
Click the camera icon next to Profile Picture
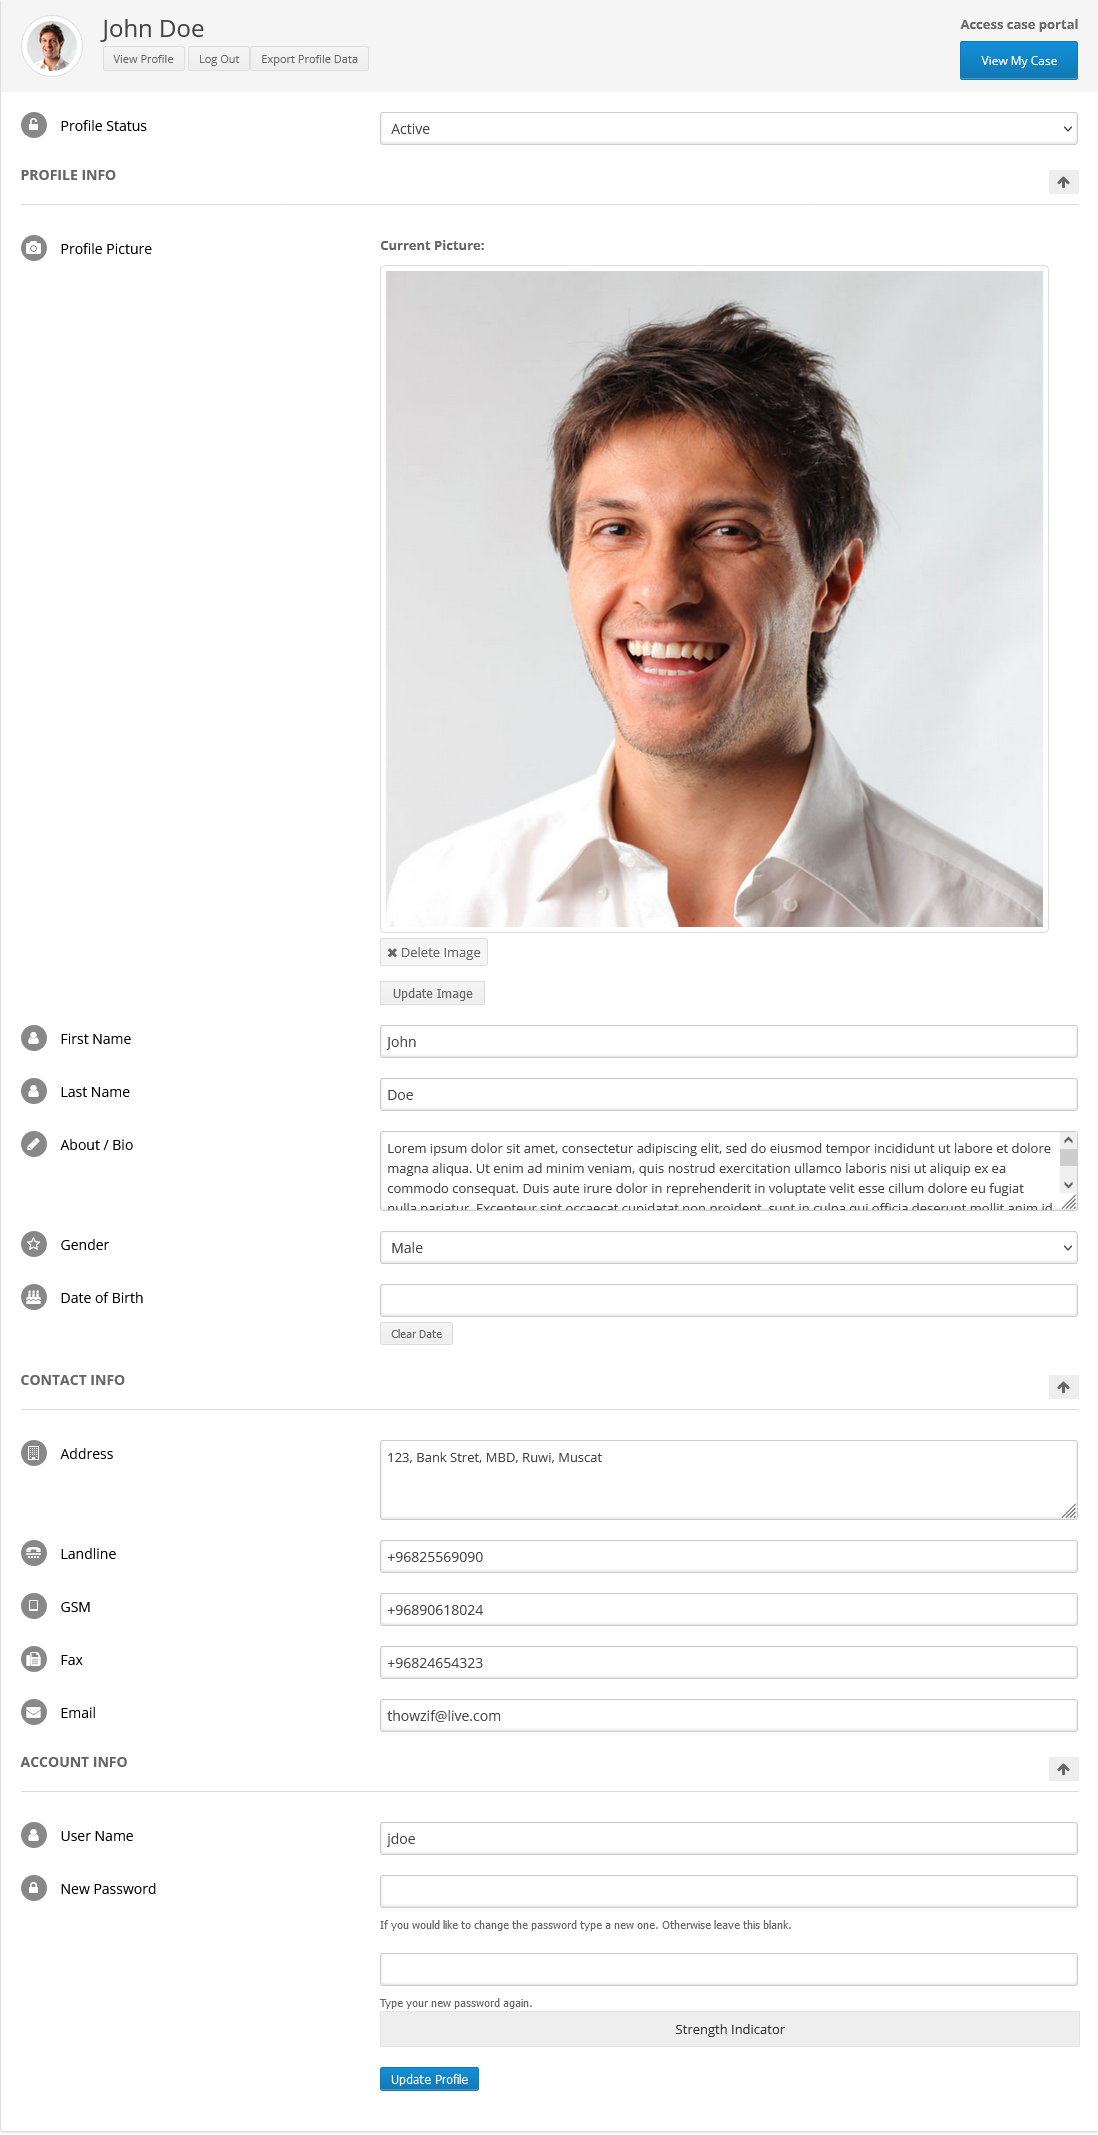coord(34,248)
